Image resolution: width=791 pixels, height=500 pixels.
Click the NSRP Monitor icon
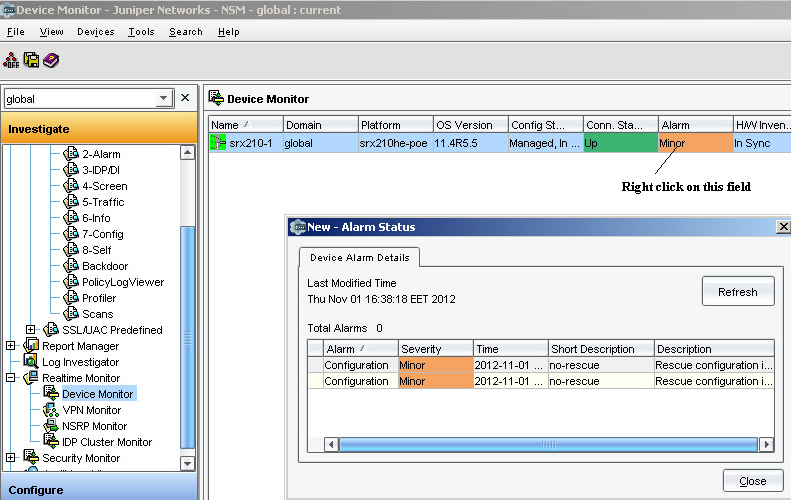tap(51, 426)
